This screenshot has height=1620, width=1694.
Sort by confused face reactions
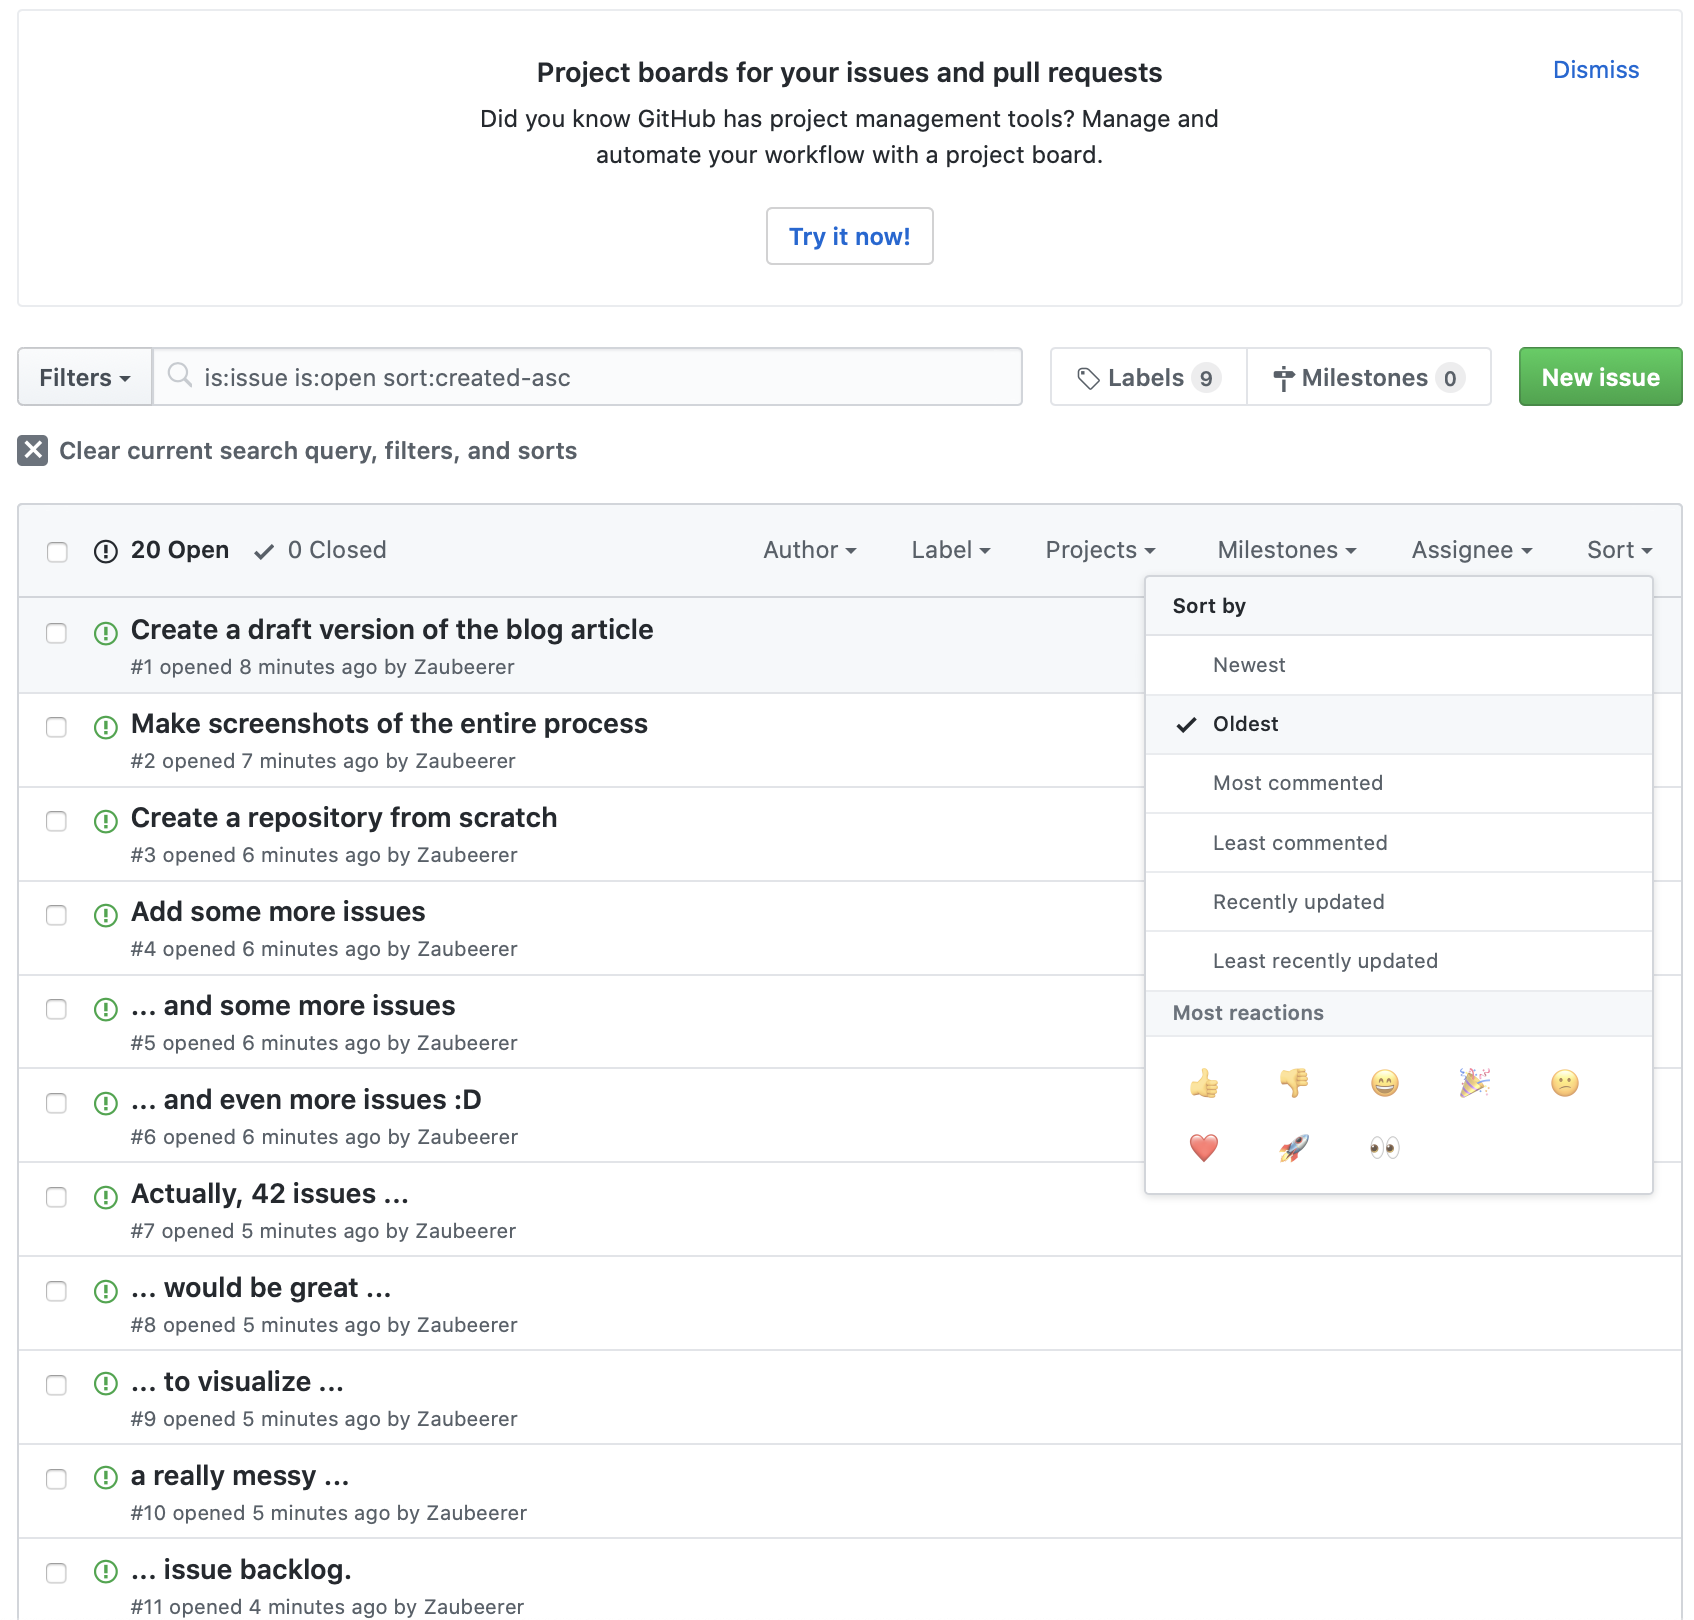(1563, 1083)
